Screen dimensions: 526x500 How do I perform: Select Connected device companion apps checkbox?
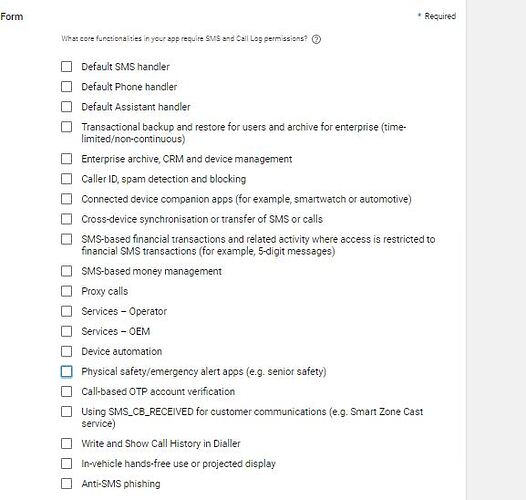66,199
